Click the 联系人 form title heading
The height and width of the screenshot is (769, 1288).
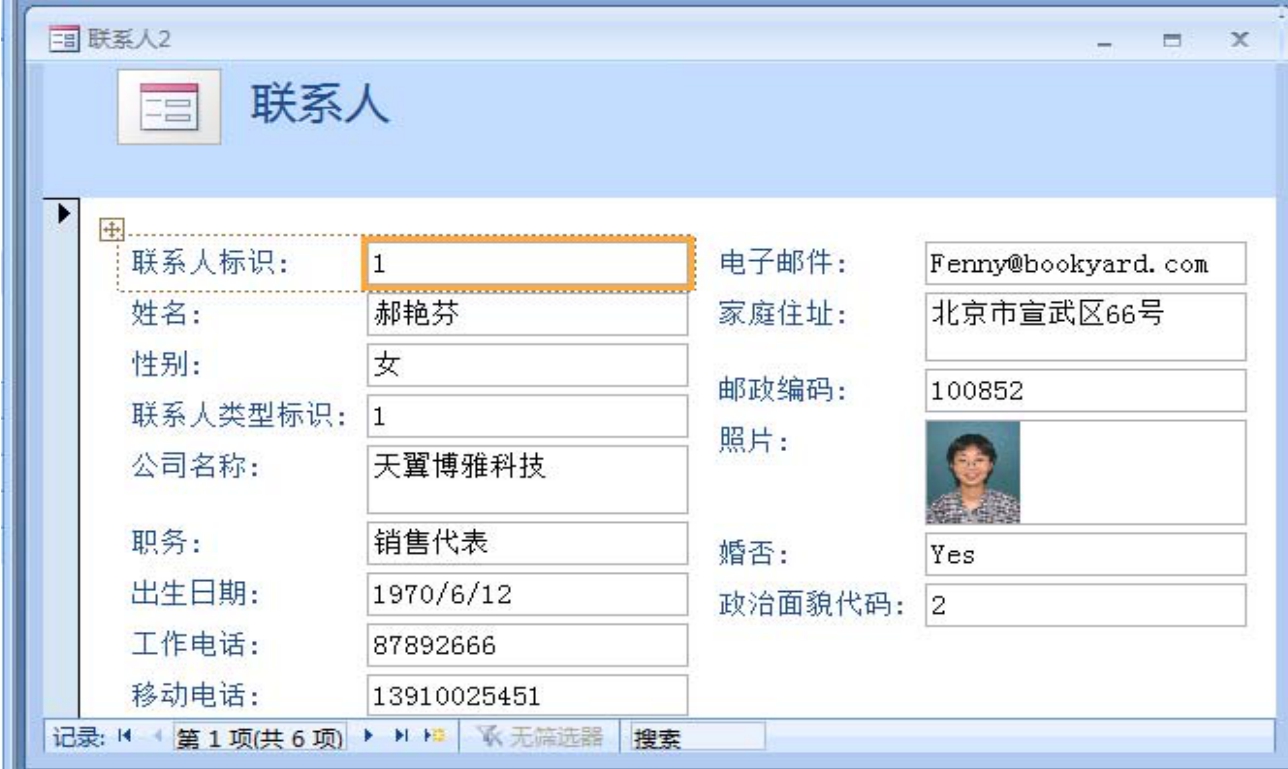point(319,105)
